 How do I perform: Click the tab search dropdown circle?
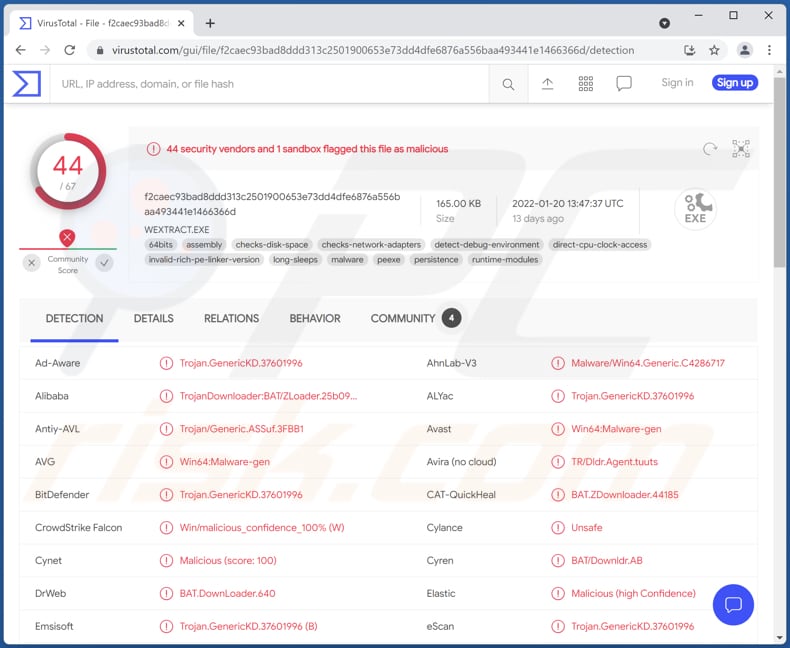click(665, 23)
